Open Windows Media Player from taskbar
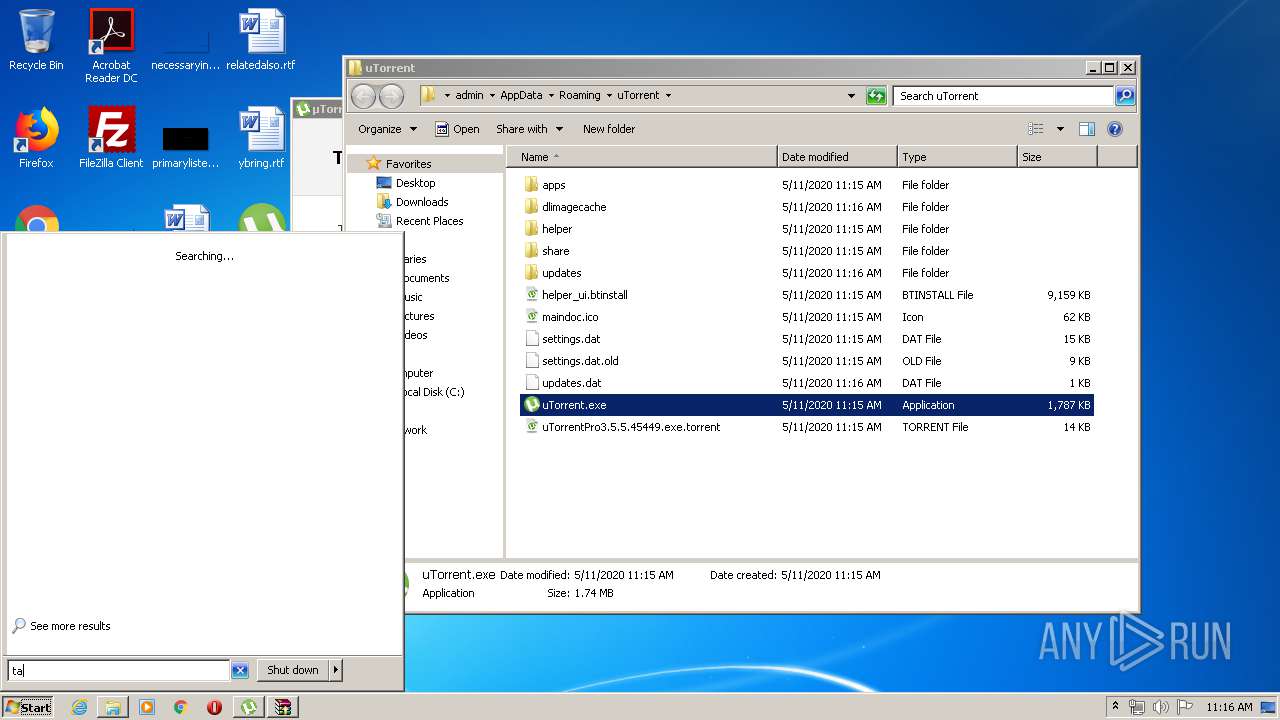The height and width of the screenshot is (720, 1280). (x=147, y=707)
